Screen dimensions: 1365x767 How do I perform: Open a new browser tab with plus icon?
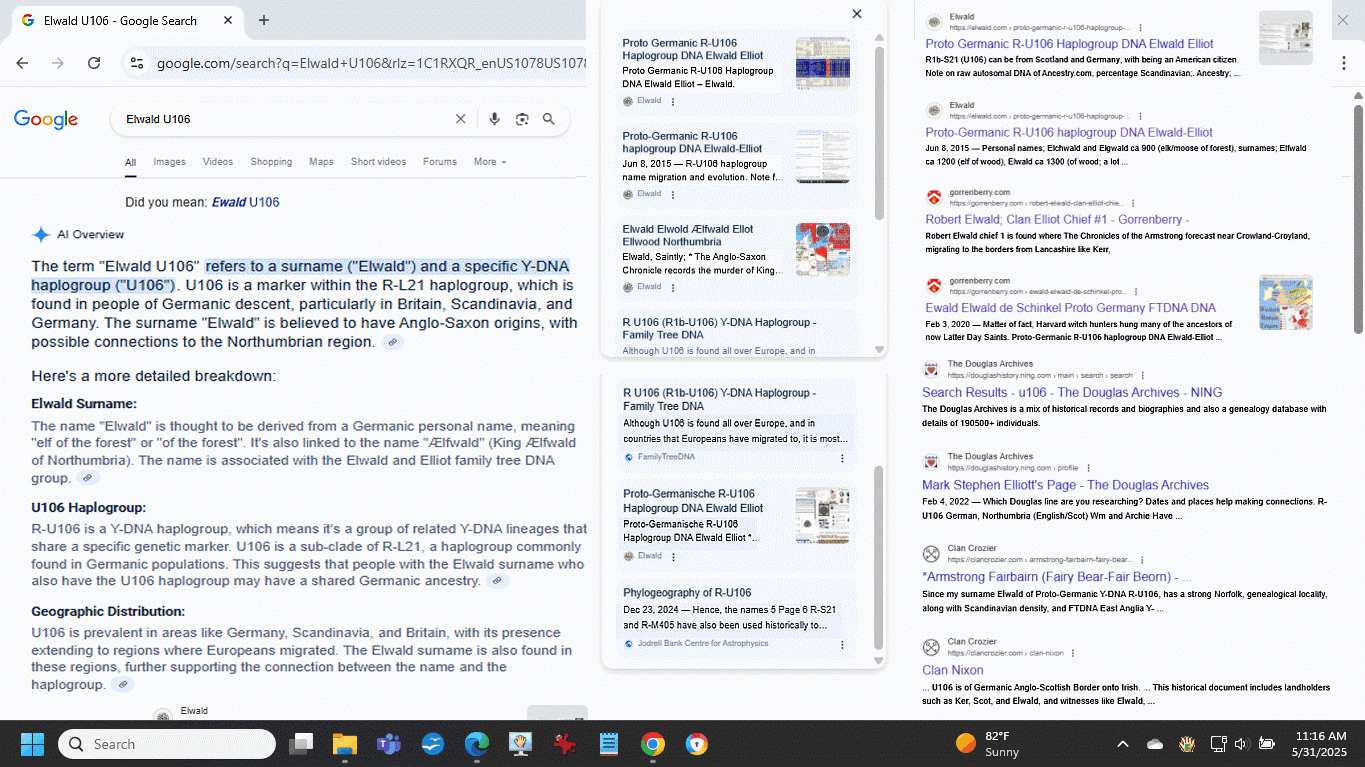[x=264, y=20]
